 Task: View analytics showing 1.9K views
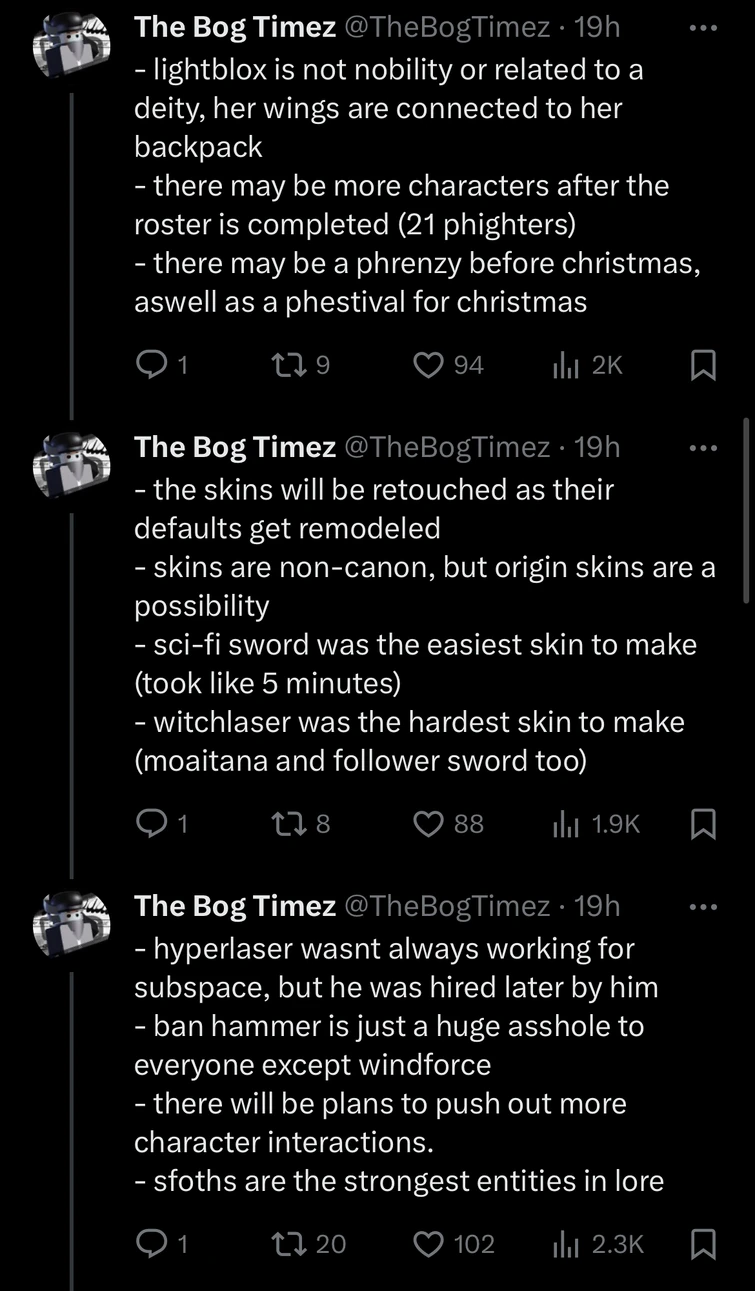(565, 823)
